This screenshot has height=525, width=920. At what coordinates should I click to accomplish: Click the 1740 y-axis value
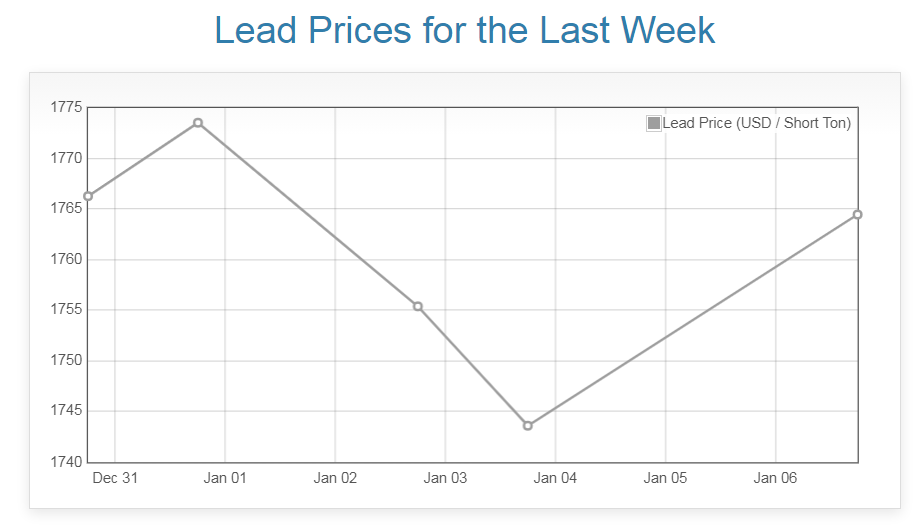65,462
